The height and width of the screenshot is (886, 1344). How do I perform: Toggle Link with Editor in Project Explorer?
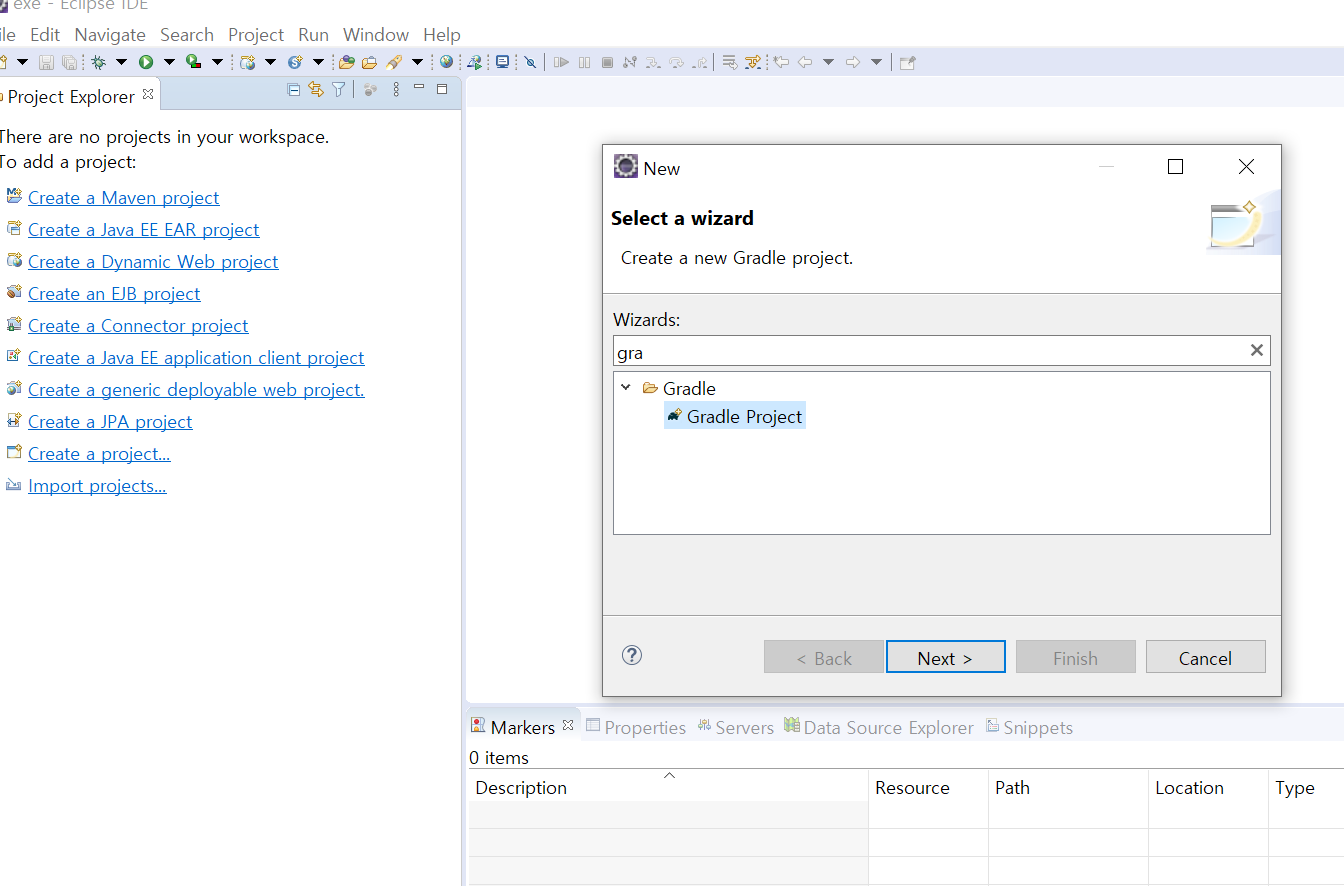coord(316,89)
